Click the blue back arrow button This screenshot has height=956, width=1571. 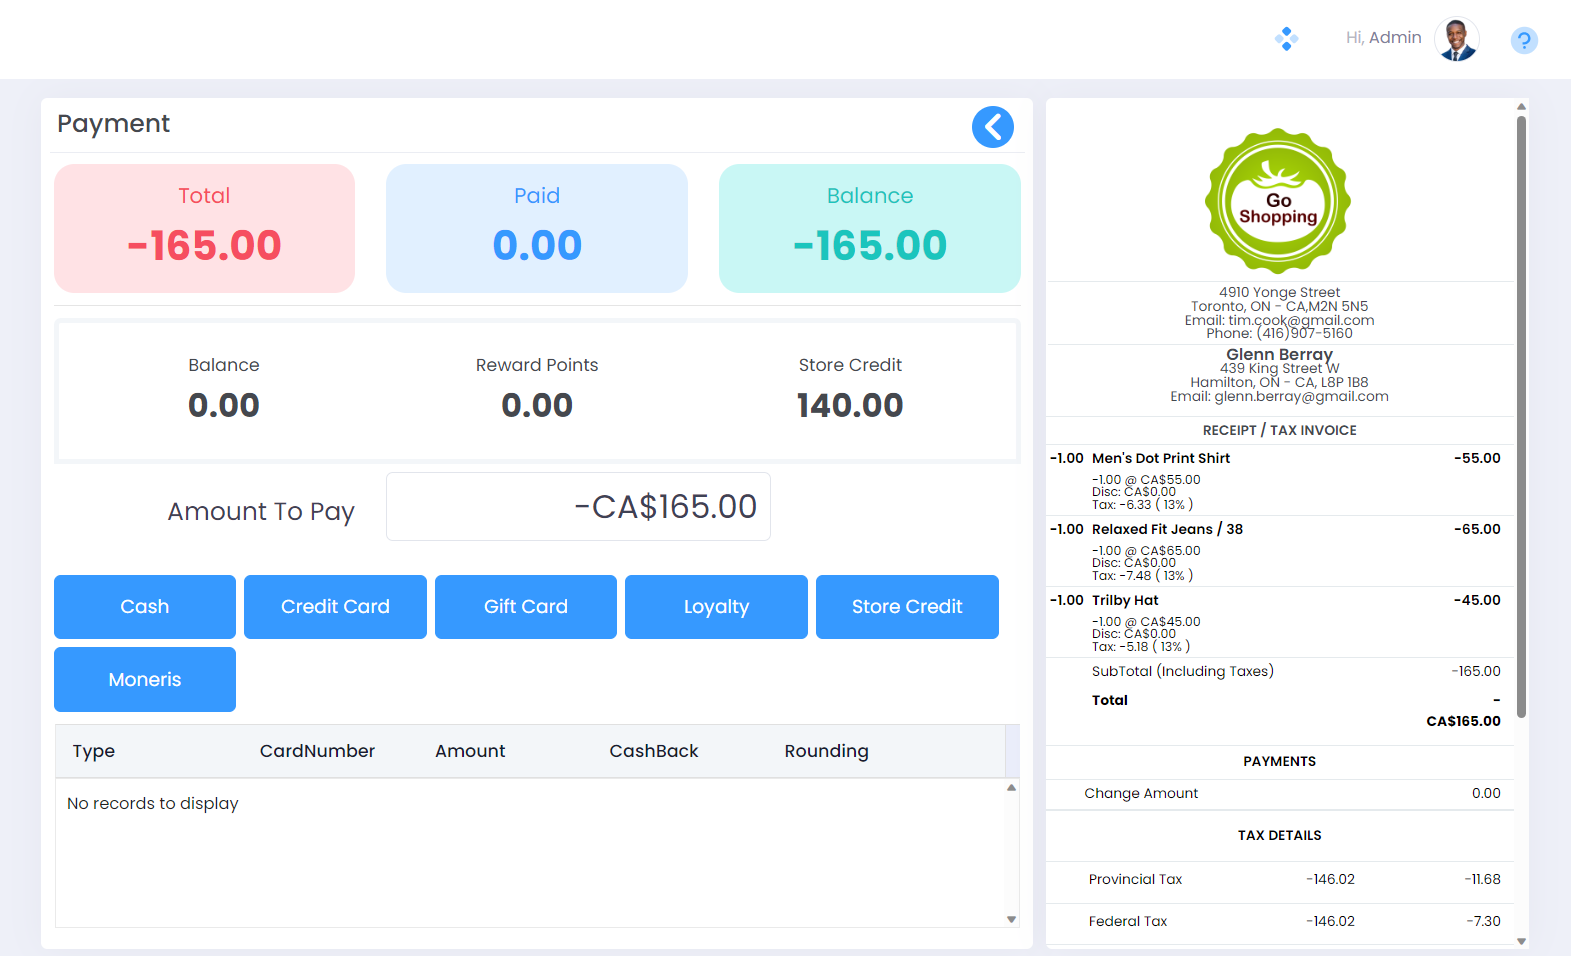click(x=992, y=127)
